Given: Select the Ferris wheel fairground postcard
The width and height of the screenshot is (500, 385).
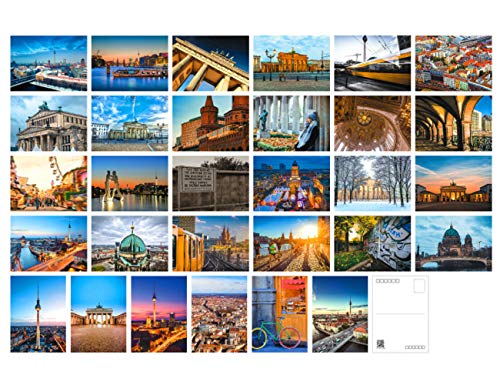Looking at the screenshot, I should tap(49, 183).
